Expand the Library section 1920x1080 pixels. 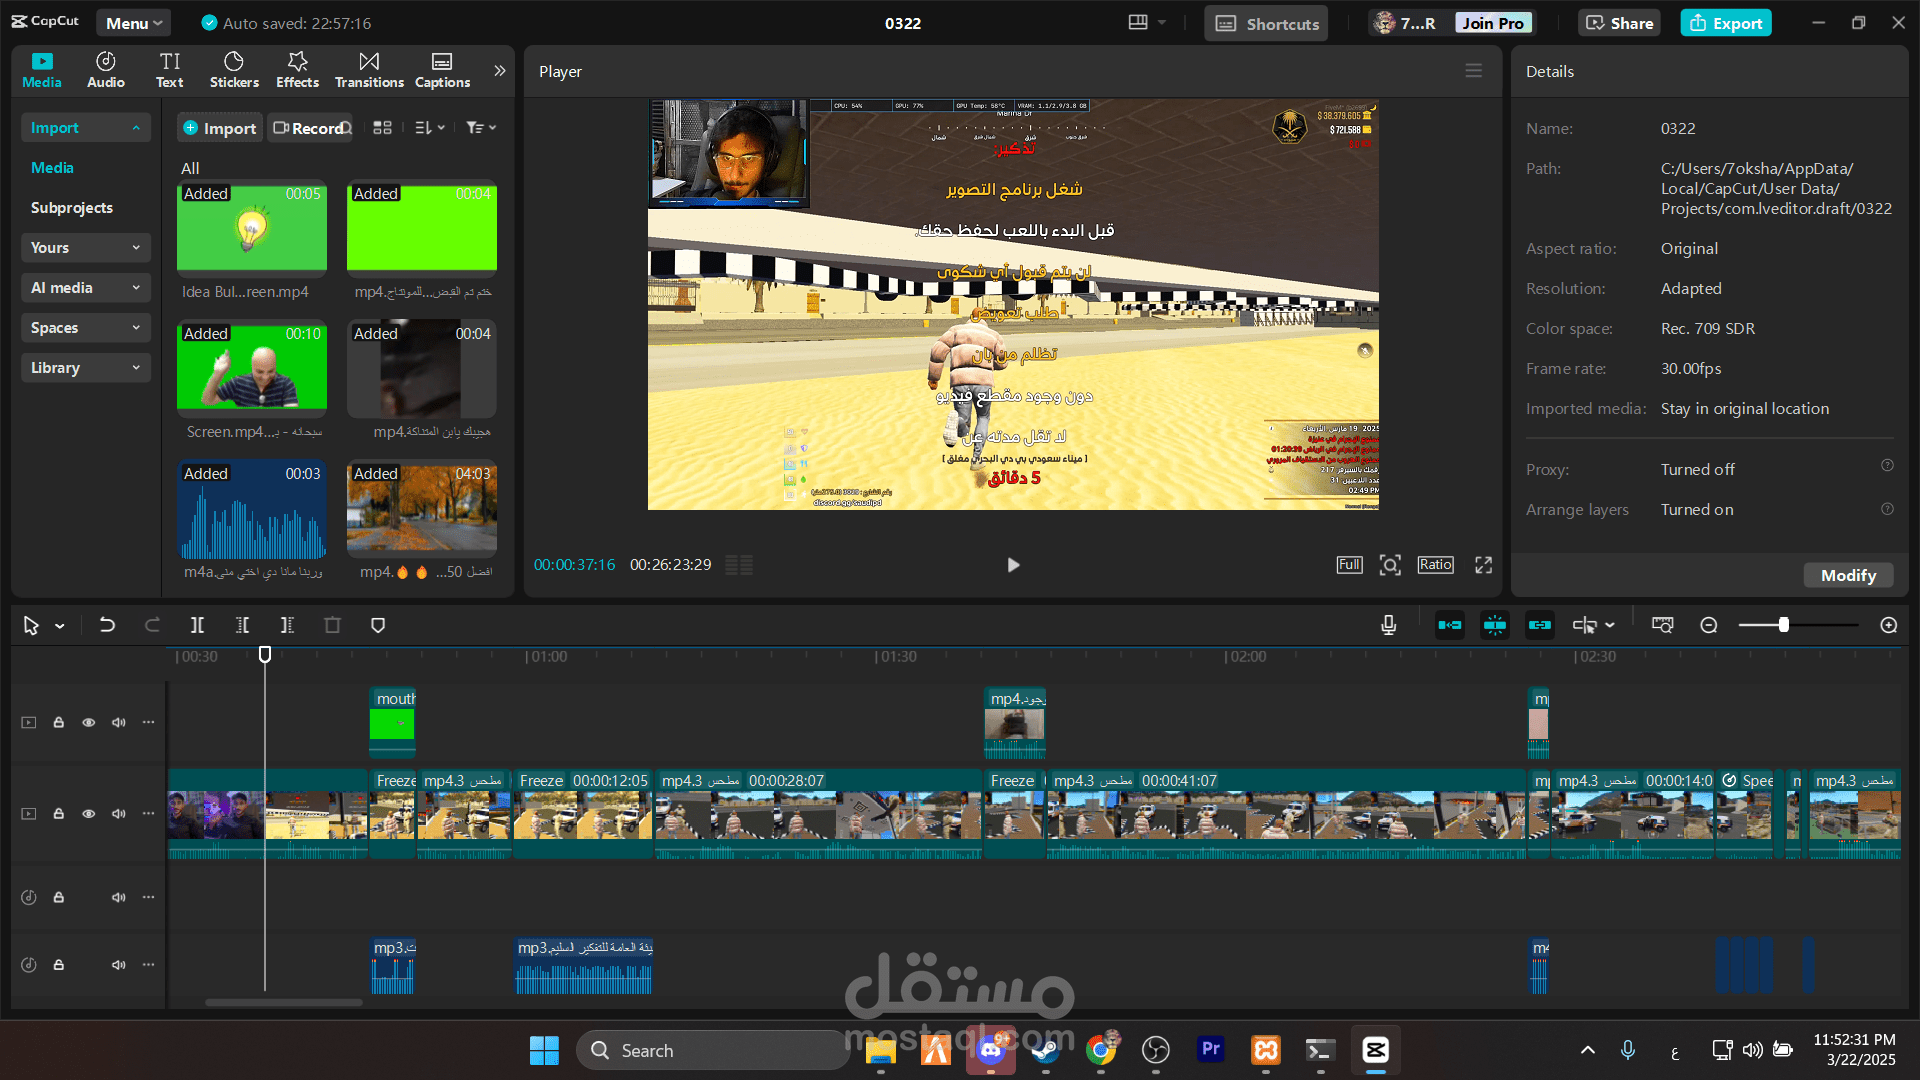pyautogui.click(x=85, y=368)
